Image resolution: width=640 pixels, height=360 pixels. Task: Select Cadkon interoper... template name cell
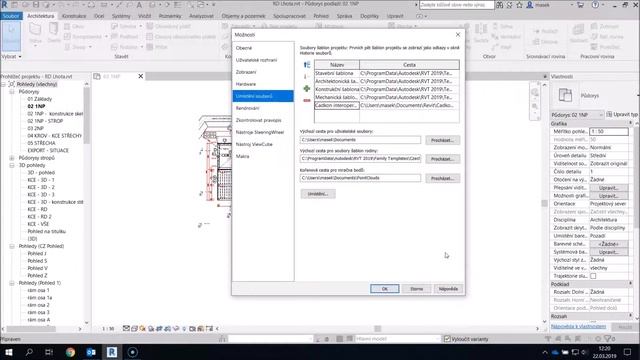coord(337,105)
